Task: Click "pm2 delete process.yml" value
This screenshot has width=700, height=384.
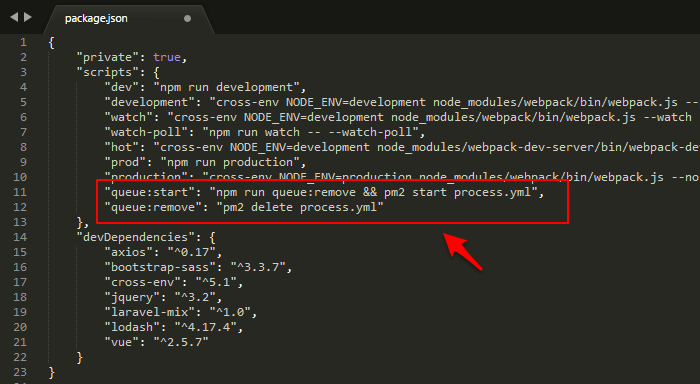Action: (x=300, y=207)
